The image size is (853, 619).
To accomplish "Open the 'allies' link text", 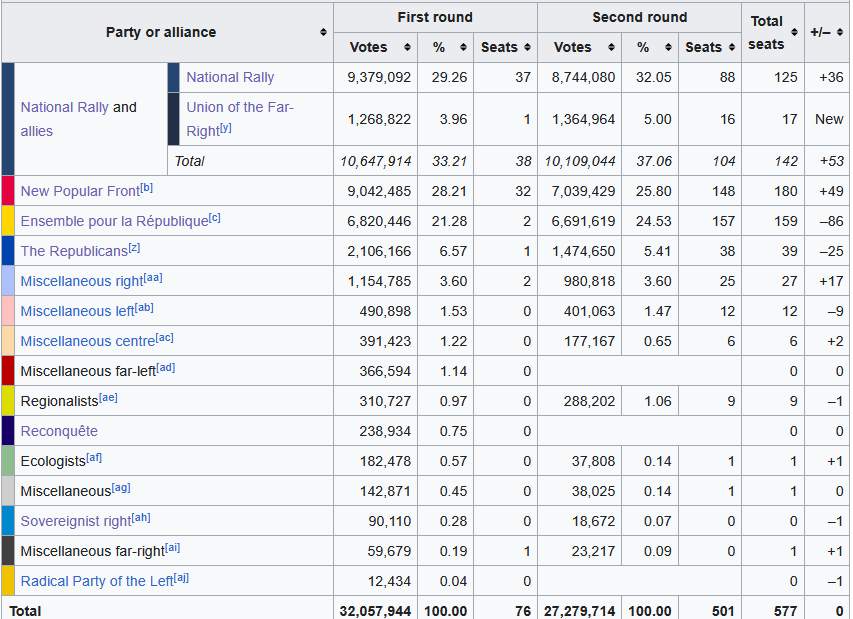I will [36, 131].
